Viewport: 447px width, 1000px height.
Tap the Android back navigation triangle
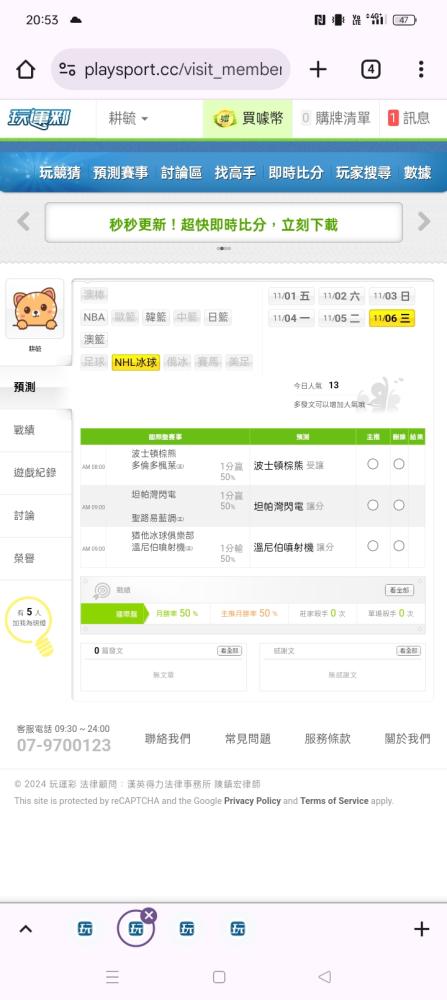324,976
